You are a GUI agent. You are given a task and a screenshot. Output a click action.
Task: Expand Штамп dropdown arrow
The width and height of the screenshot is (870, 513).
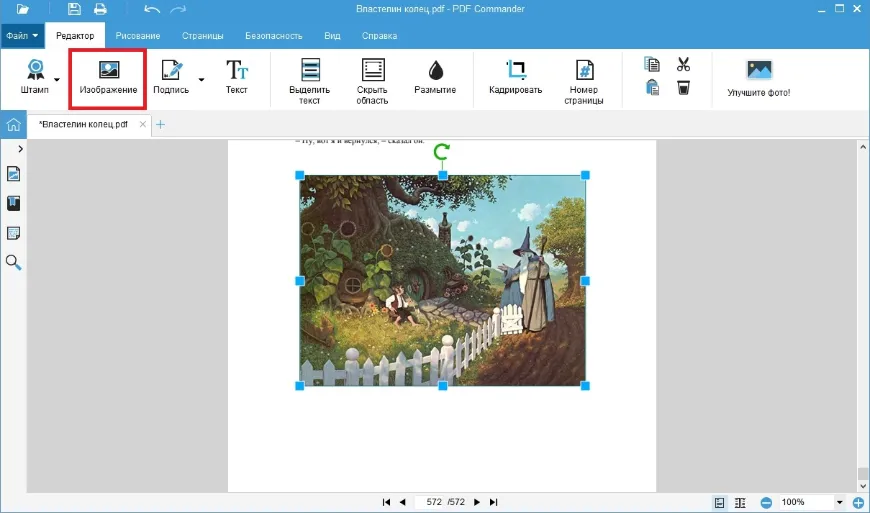click(x=57, y=79)
